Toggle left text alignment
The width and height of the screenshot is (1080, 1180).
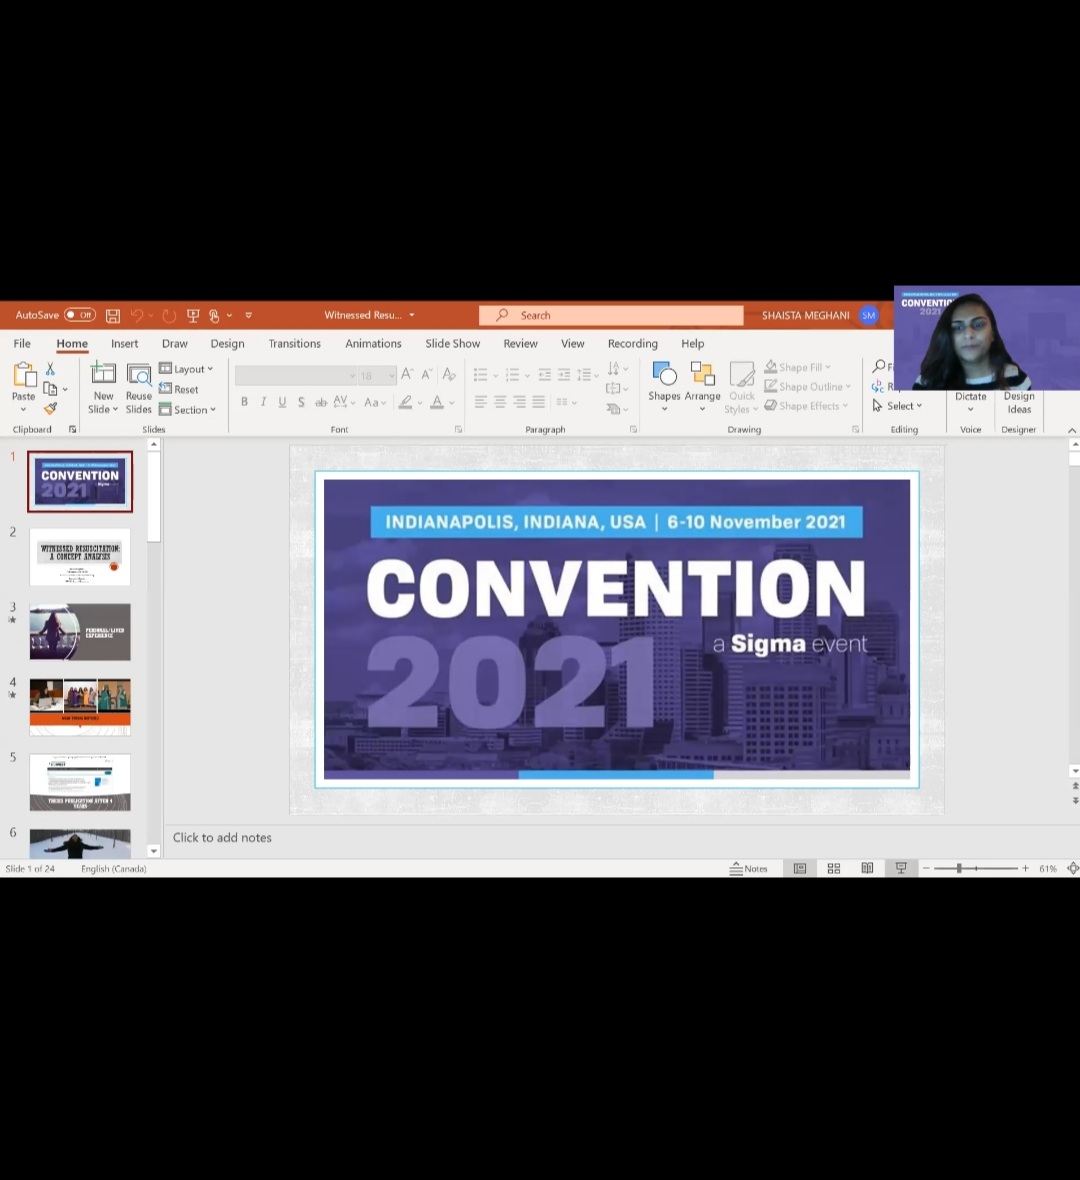pos(480,402)
